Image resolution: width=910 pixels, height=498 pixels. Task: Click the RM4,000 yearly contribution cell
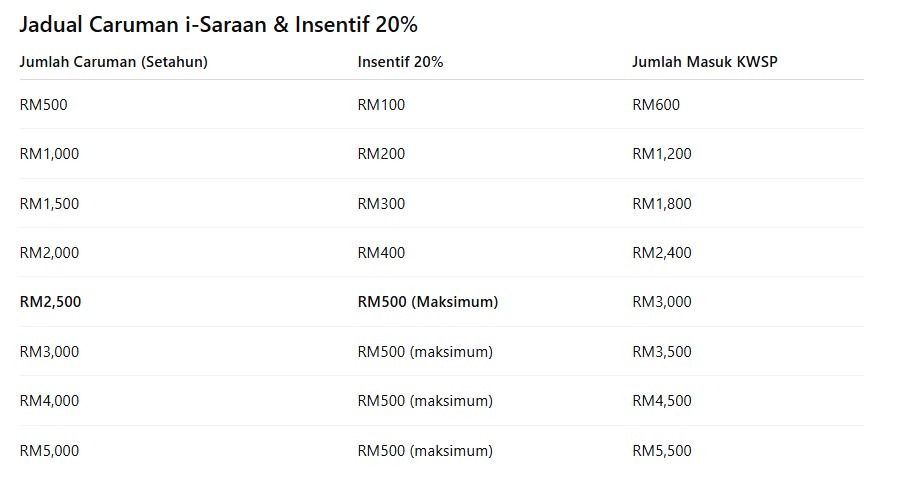pyautogui.click(x=49, y=401)
